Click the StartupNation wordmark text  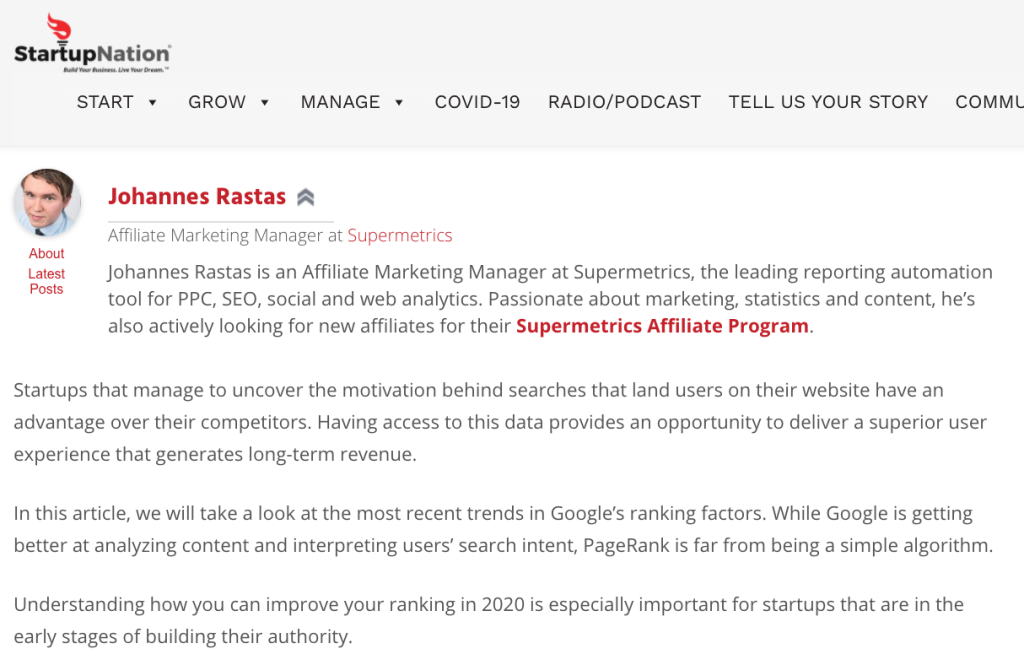[x=92, y=54]
